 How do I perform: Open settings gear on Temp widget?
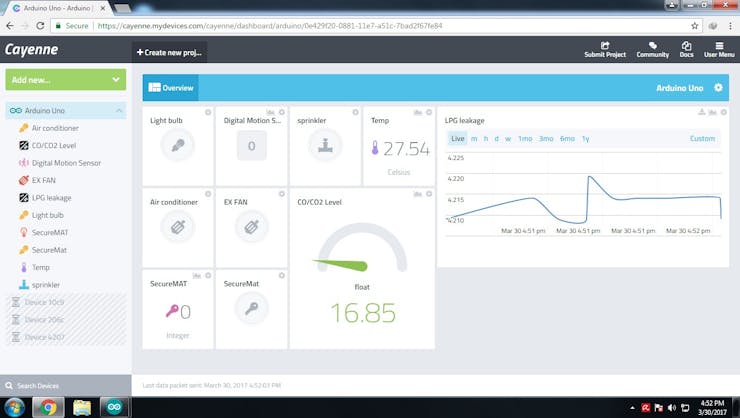[429, 112]
